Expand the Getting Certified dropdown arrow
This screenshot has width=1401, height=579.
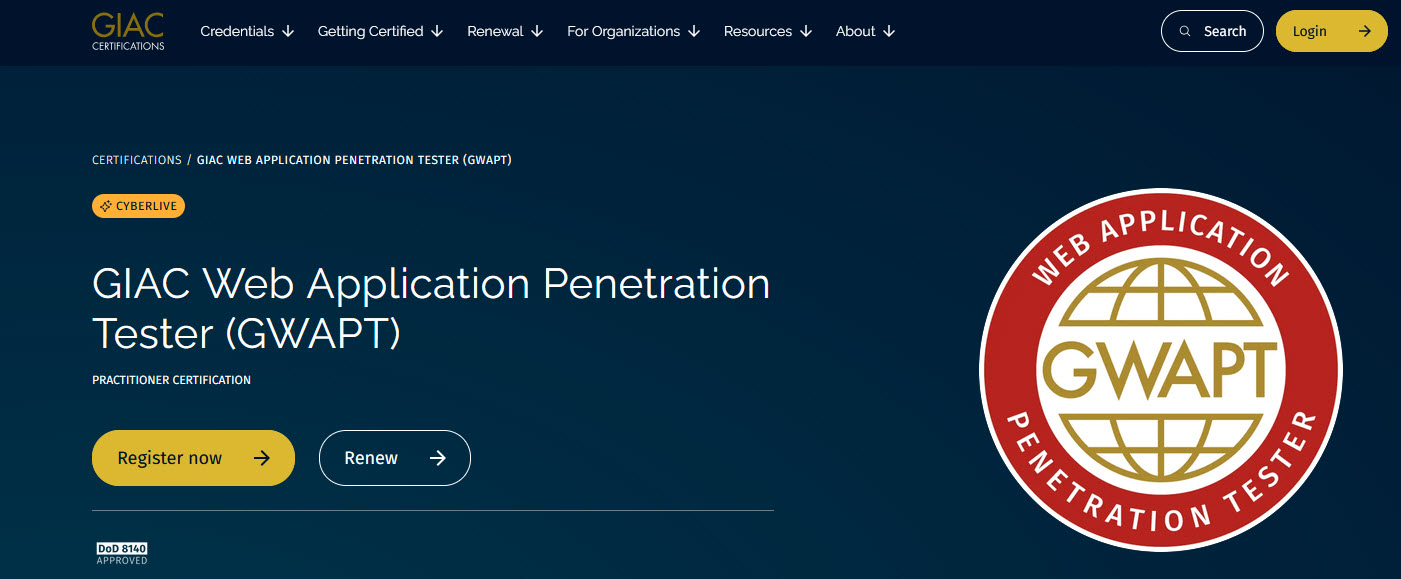tap(437, 31)
